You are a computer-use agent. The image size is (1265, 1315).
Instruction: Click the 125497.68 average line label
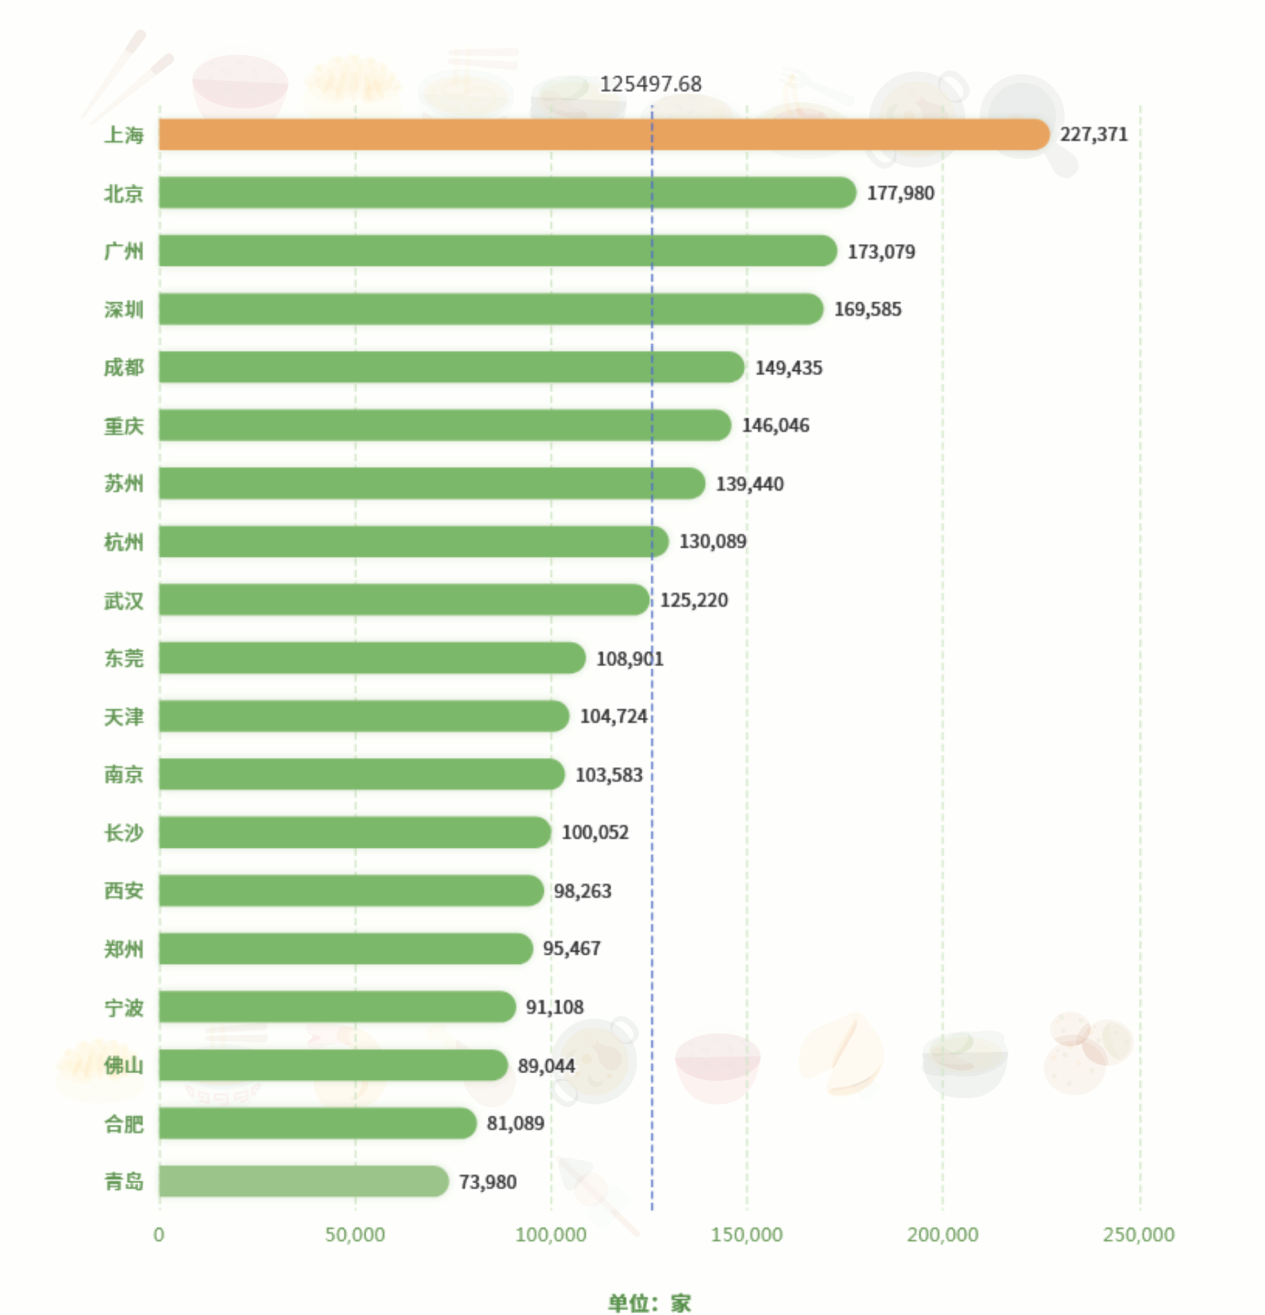click(651, 84)
